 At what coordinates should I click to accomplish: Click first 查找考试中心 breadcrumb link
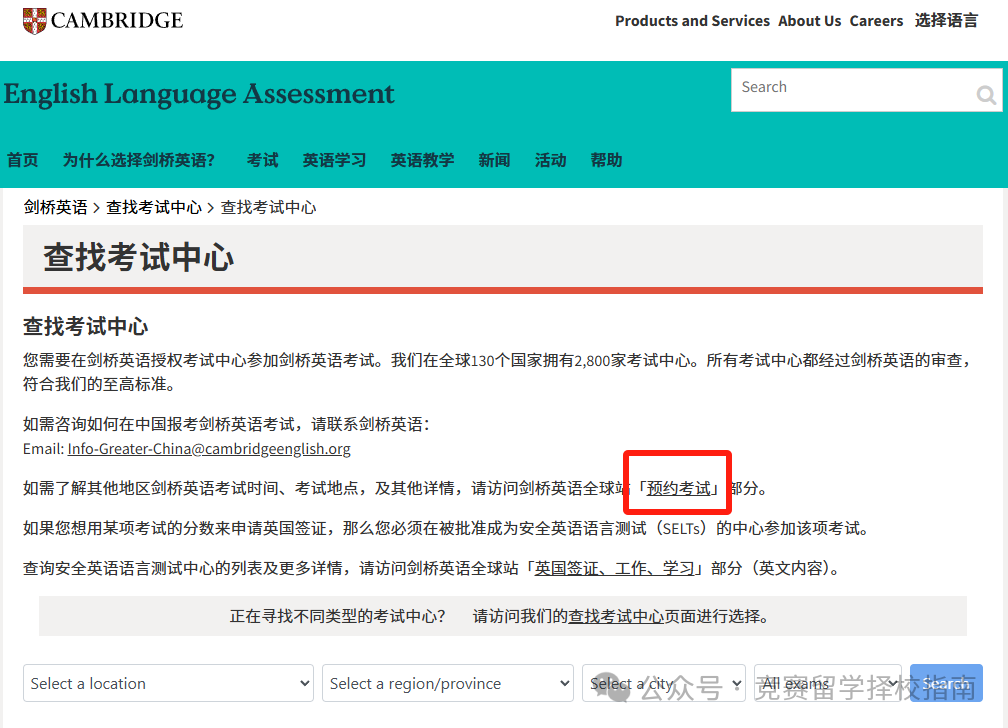[154, 207]
